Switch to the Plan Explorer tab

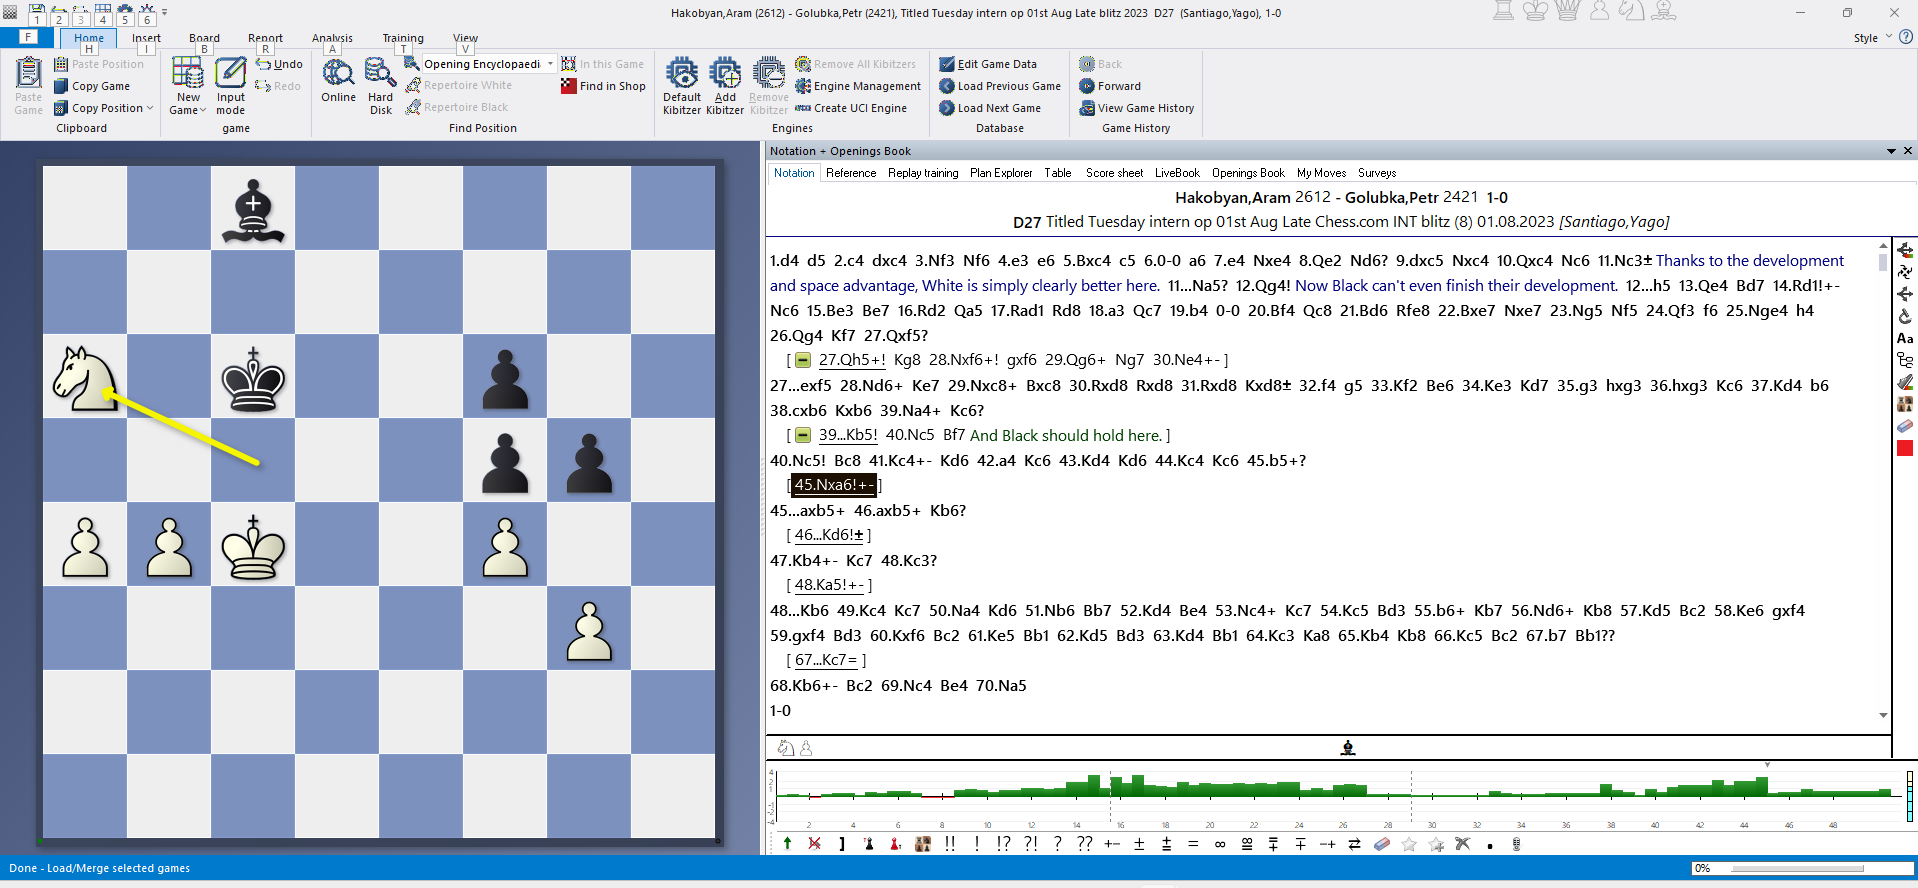click(1000, 173)
